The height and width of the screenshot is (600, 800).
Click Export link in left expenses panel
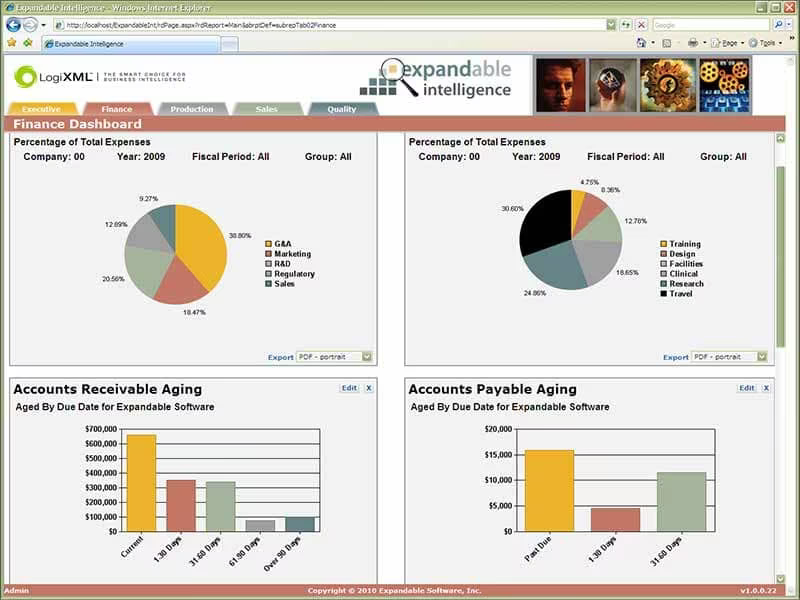tap(281, 357)
